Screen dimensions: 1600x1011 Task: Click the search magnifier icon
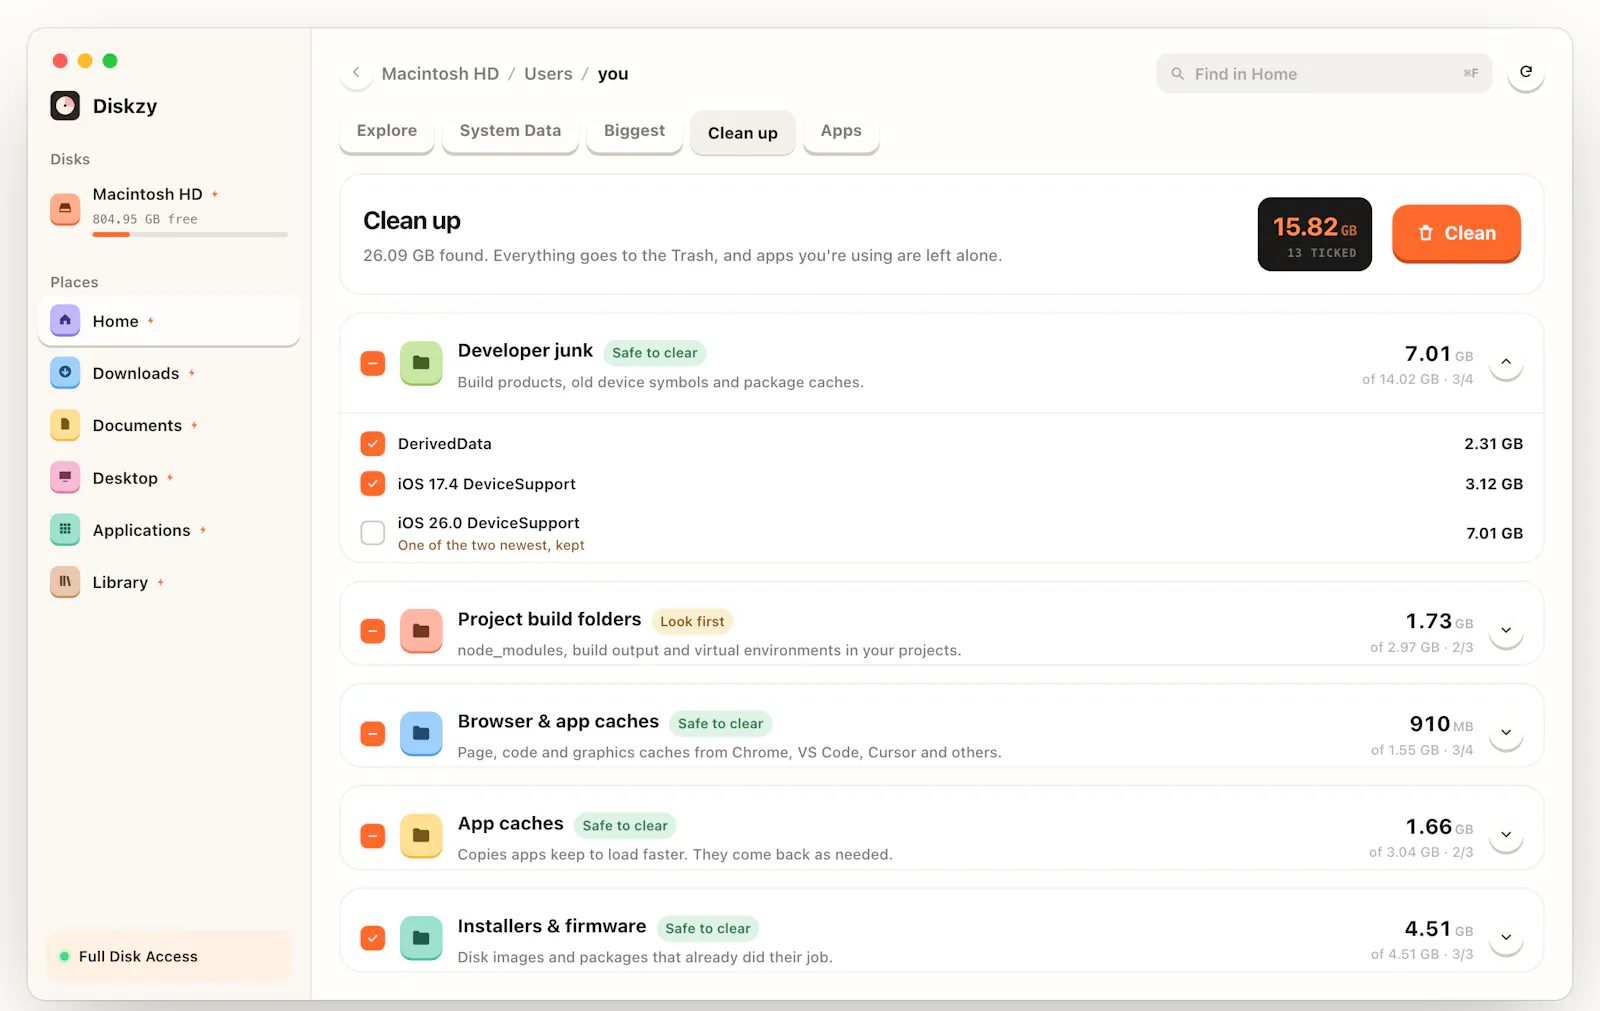(1178, 74)
